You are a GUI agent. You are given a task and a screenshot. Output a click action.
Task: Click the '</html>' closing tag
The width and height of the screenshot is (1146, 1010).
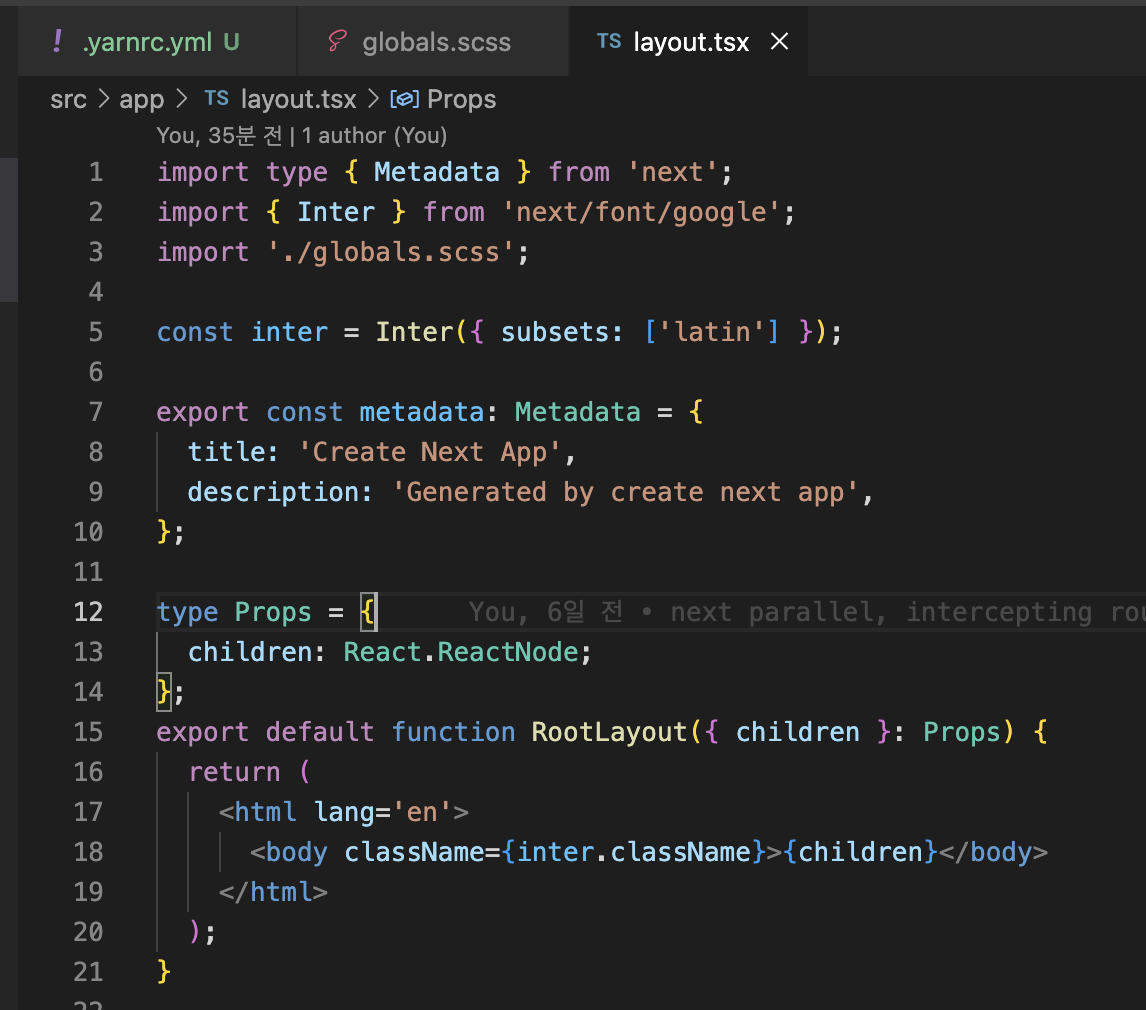click(x=273, y=892)
